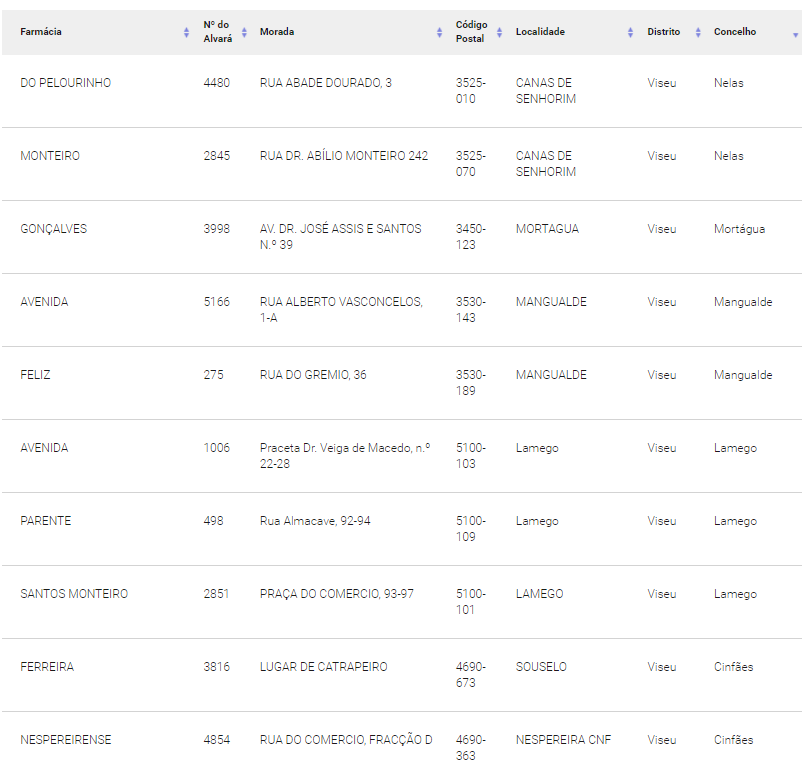Viewport: 811px width, 779px height.
Task: Click address RUA ABADE DOURADO, 3
Action: pos(326,83)
